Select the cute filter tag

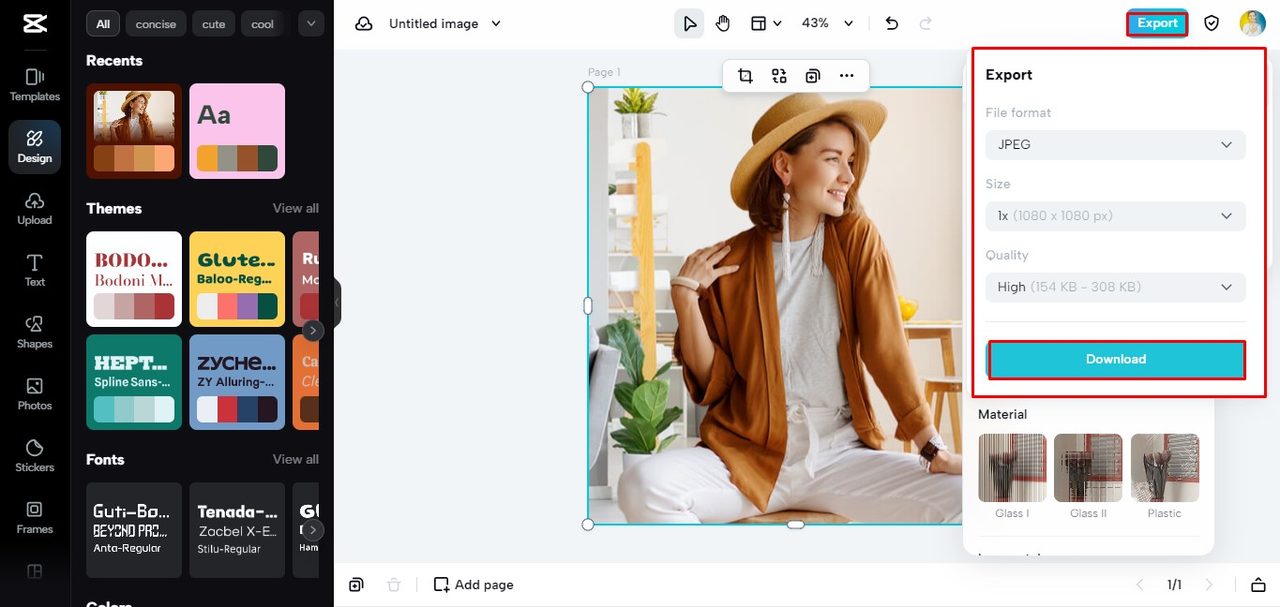click(x=214, y=24)
